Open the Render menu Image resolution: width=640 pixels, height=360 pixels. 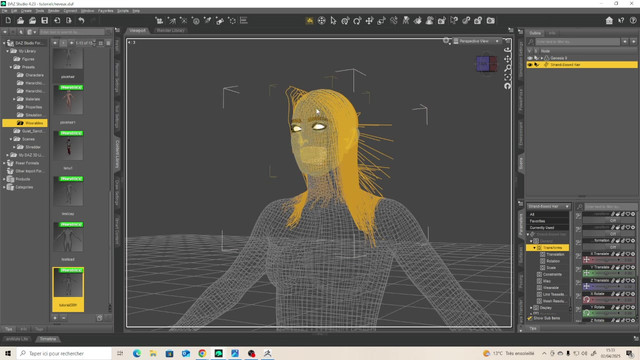53,11
